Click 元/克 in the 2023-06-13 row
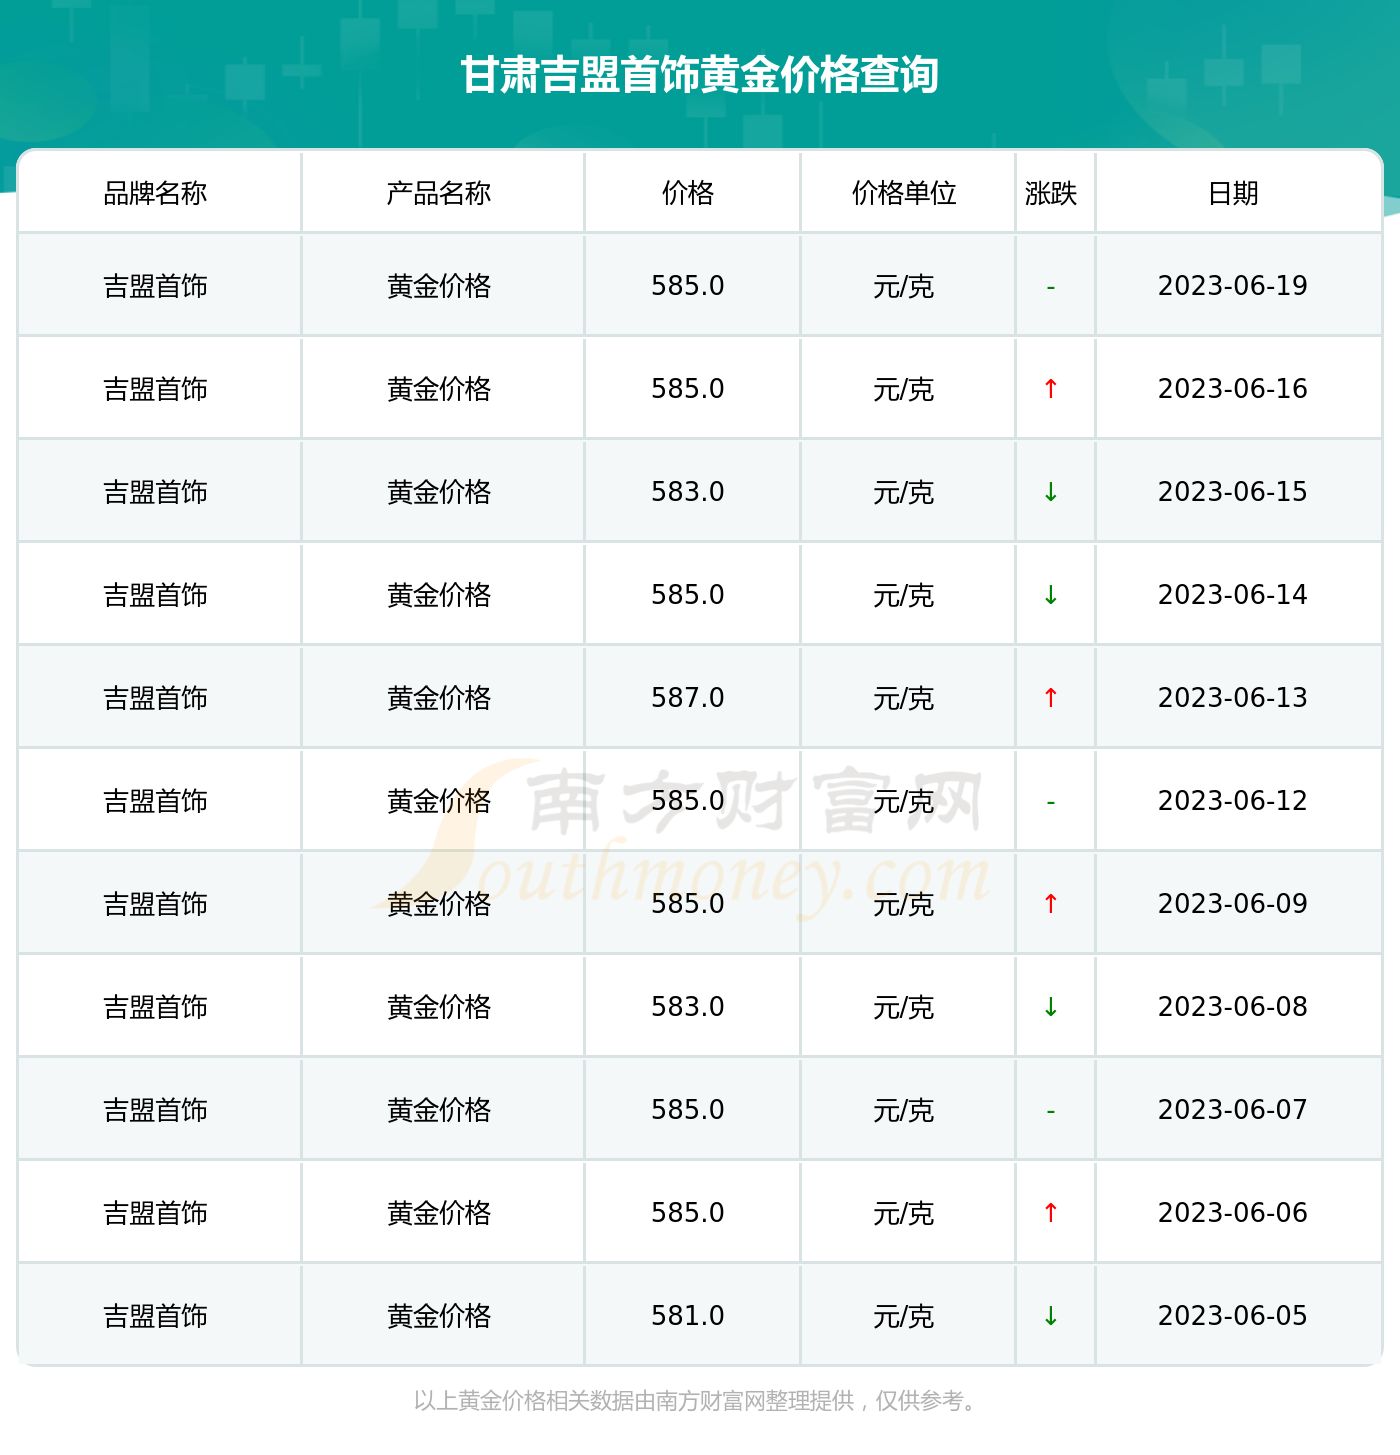1400x1455 pixels. [x=904, y=698]
